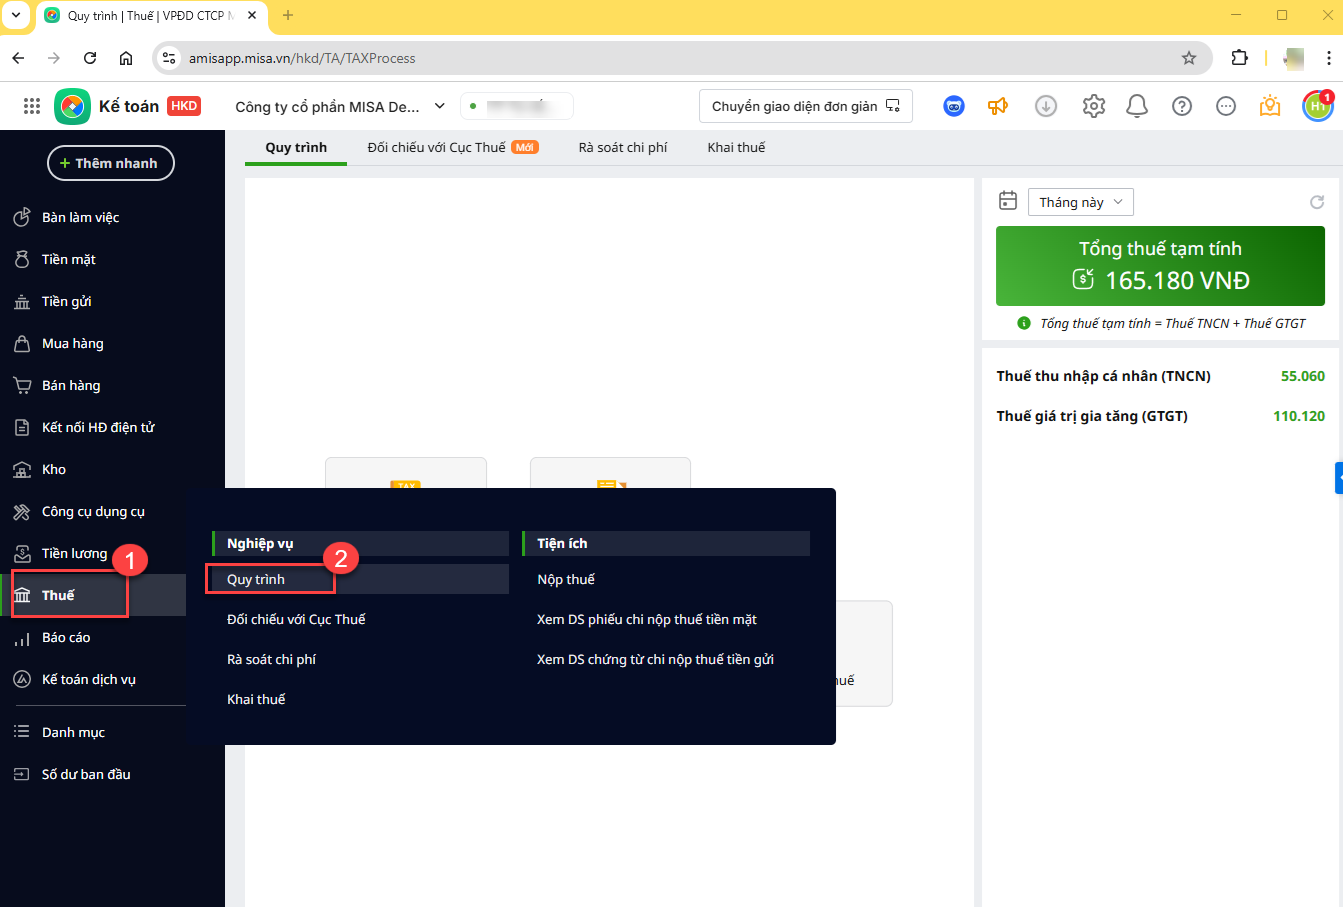Click Chuyển giao diện đơn giản button
The width and height of the screenshot is (1343, 907).
tap(805, 106)
